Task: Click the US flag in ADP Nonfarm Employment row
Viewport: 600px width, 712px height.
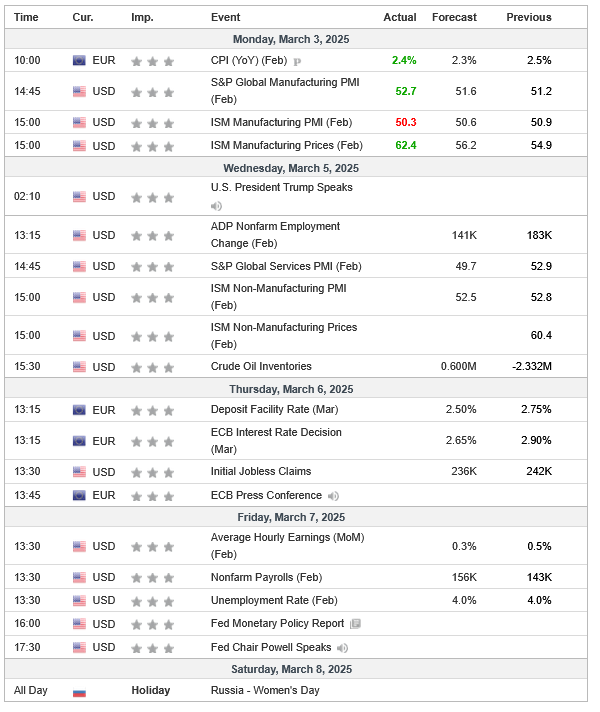Action: click(79, 235)
